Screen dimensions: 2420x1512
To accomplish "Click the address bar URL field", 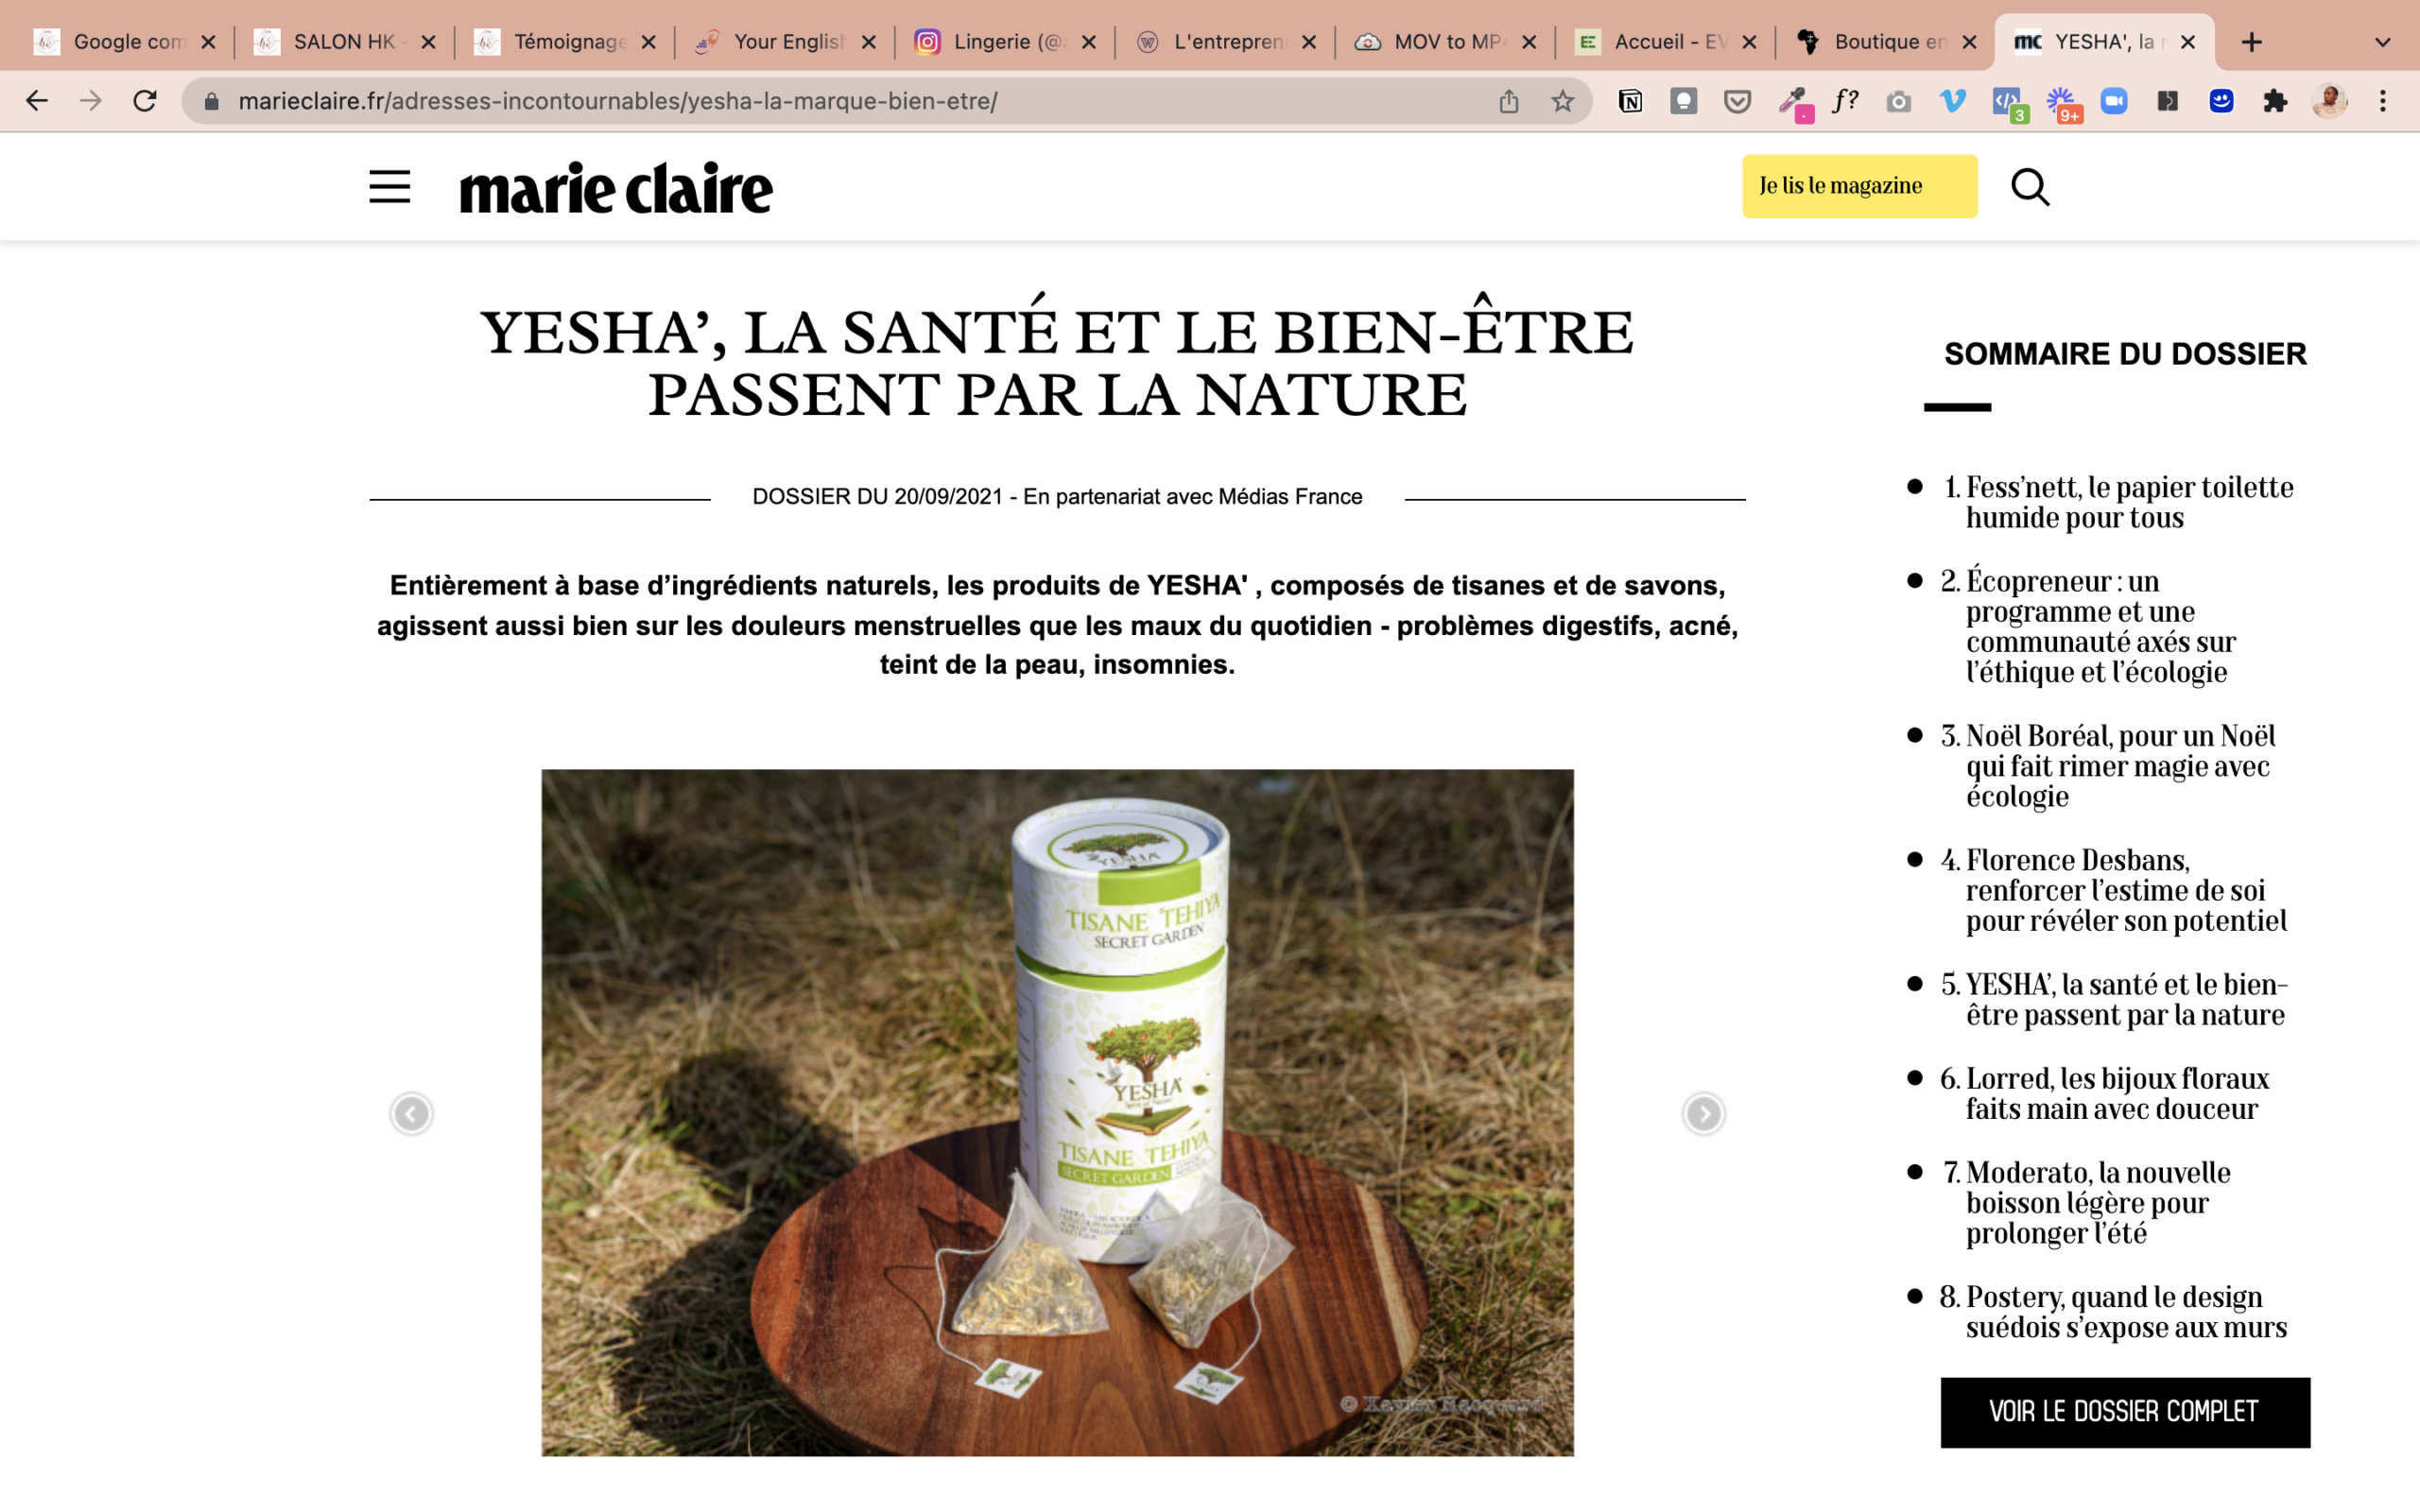I will [x=850, y=101].
